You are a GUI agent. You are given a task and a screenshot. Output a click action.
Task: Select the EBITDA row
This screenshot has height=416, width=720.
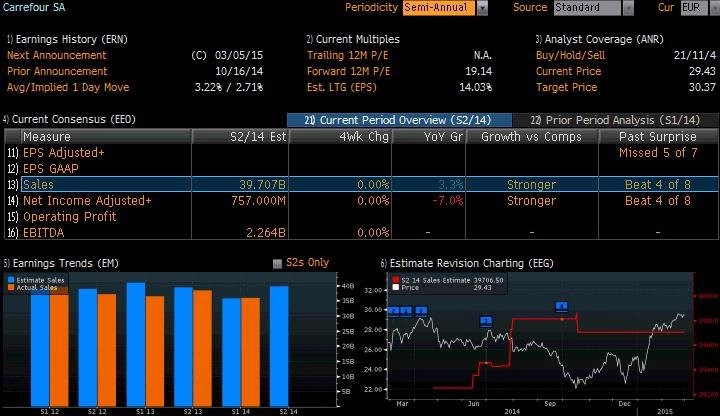pos(361,232)
